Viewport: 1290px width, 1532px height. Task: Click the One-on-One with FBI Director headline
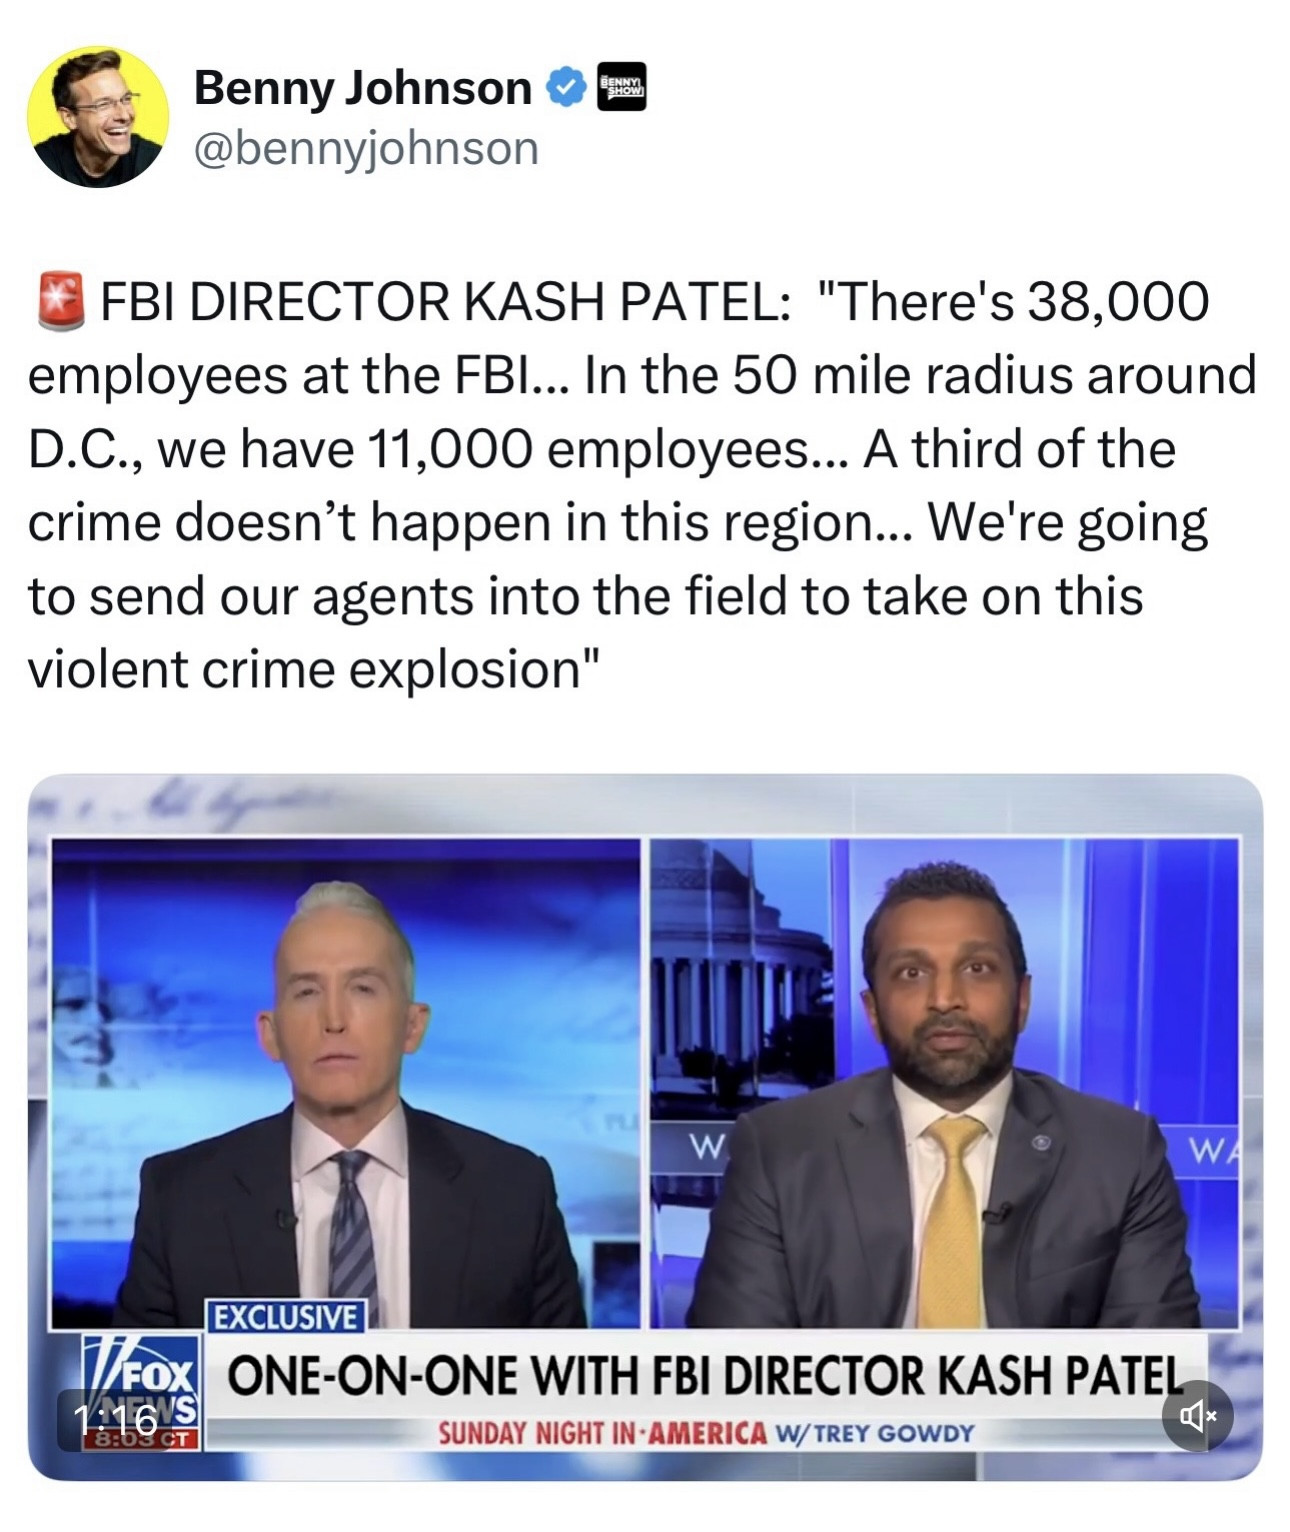tap(704, 1376)
